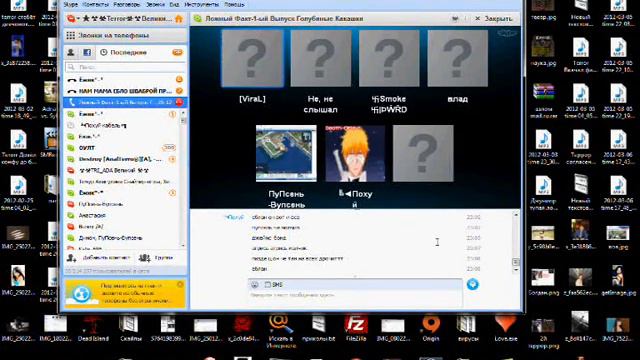This screenshot has height=360, width=640.
Task: Click the yellow Skype promo banner
Action: (125, 294)
